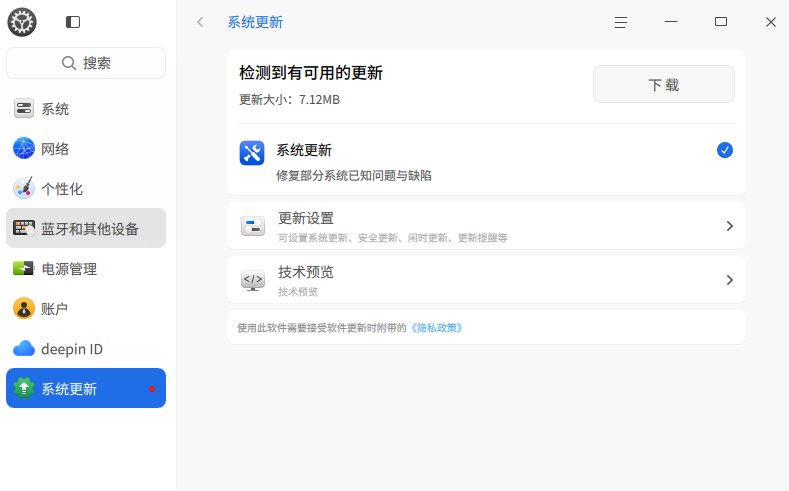Image resolution: width=789 pixels, height=491 pixels.
Task: Click 修复部分系统已知问题与缺陷 description
Action: coord(354,176)
